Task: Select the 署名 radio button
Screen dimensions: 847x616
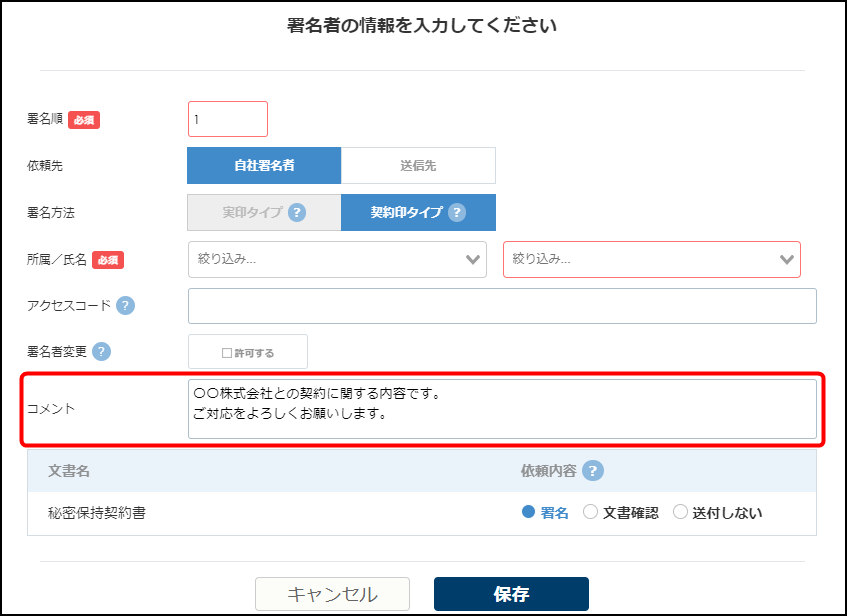Action: 528,512
